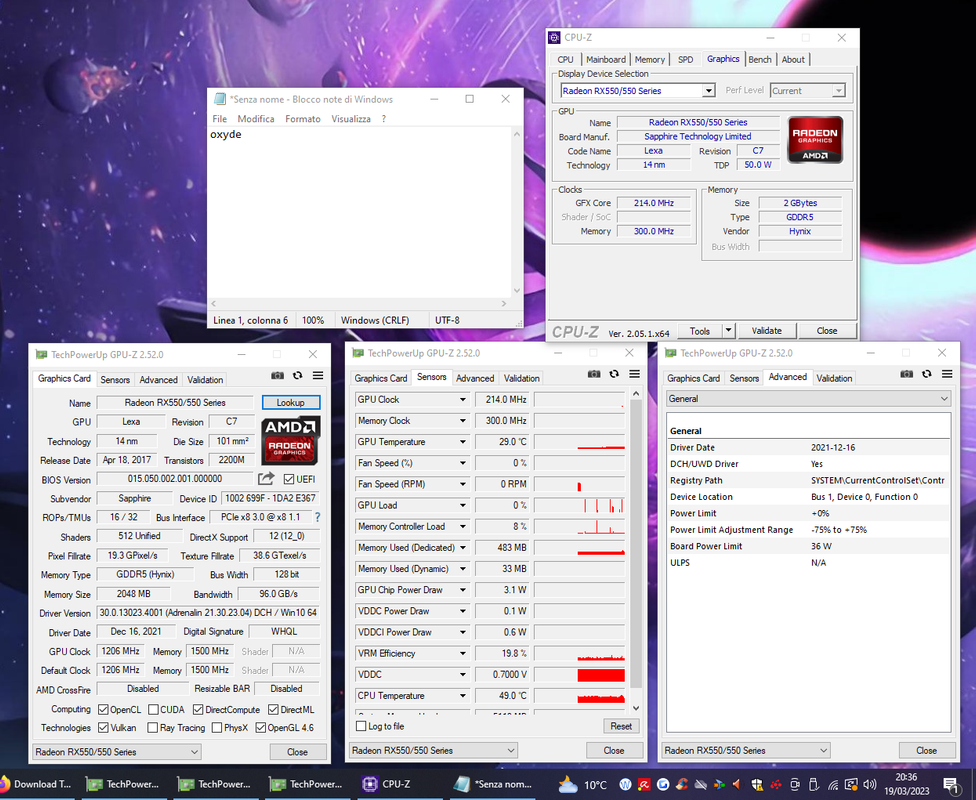The height and width of the screenshot is (800, 976).
Task: Click the Lookup button
Action: (x=291, y=403)
